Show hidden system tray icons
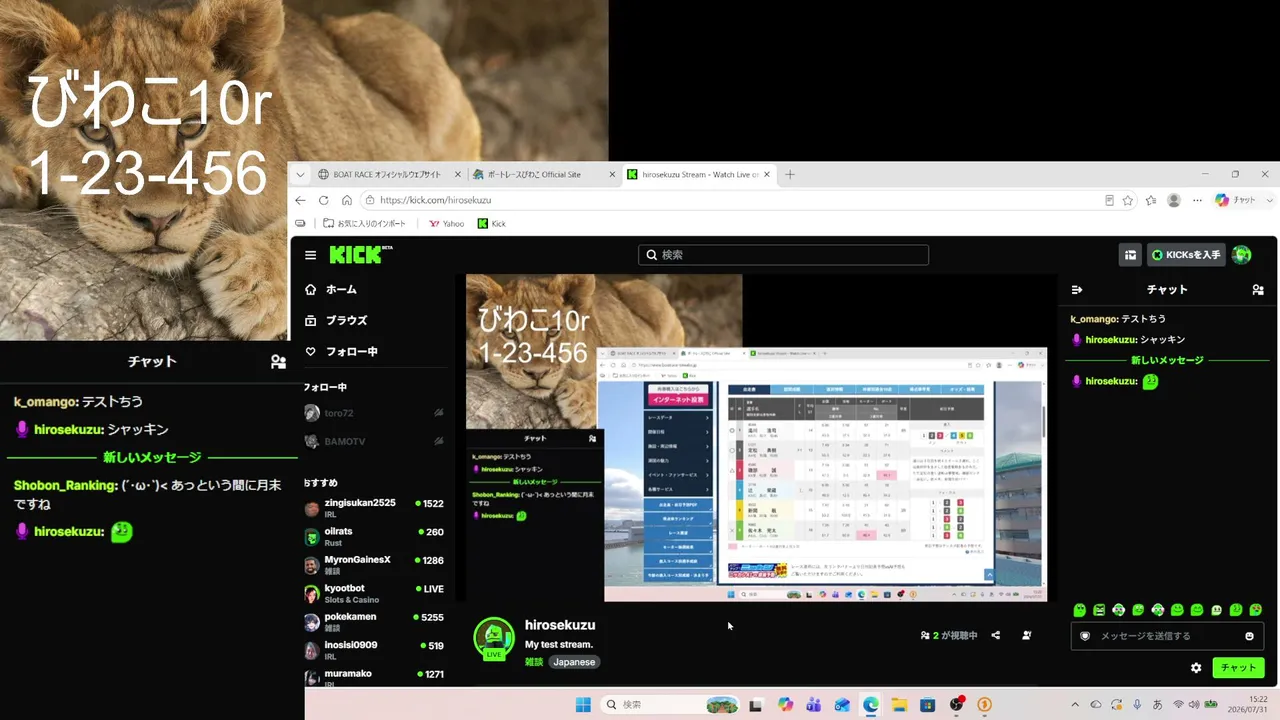 click(1075, 705)
